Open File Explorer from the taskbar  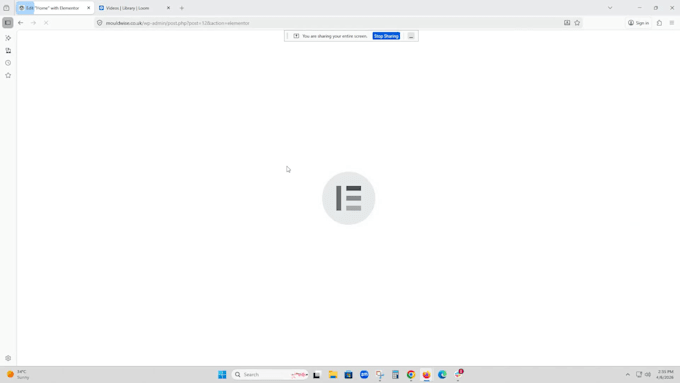tap(333, 375)
